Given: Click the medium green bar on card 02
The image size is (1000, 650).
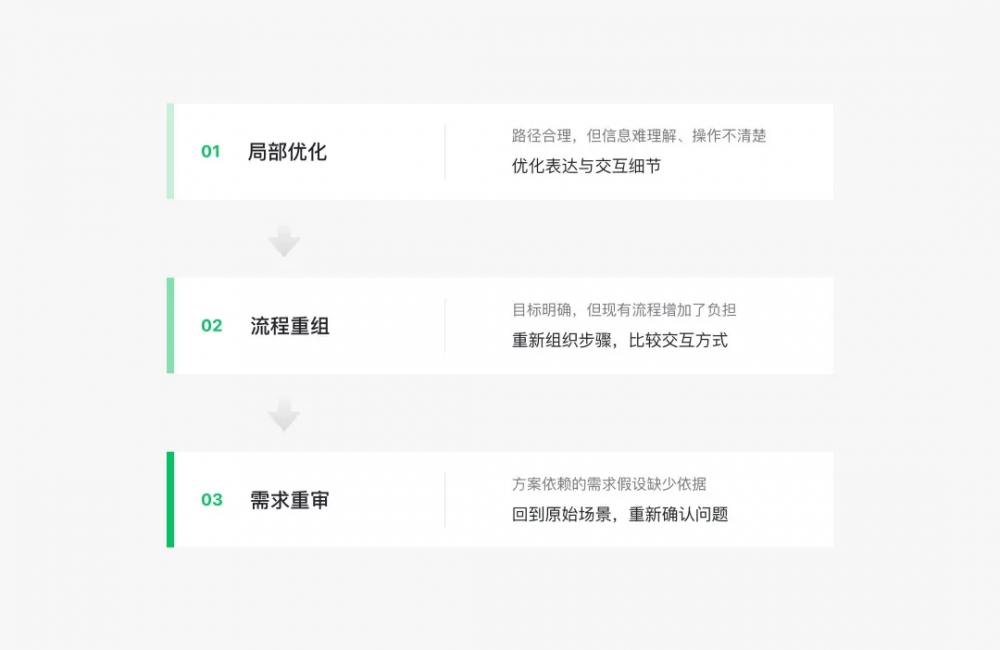Looking at the screenshot, I should [170, 325].
